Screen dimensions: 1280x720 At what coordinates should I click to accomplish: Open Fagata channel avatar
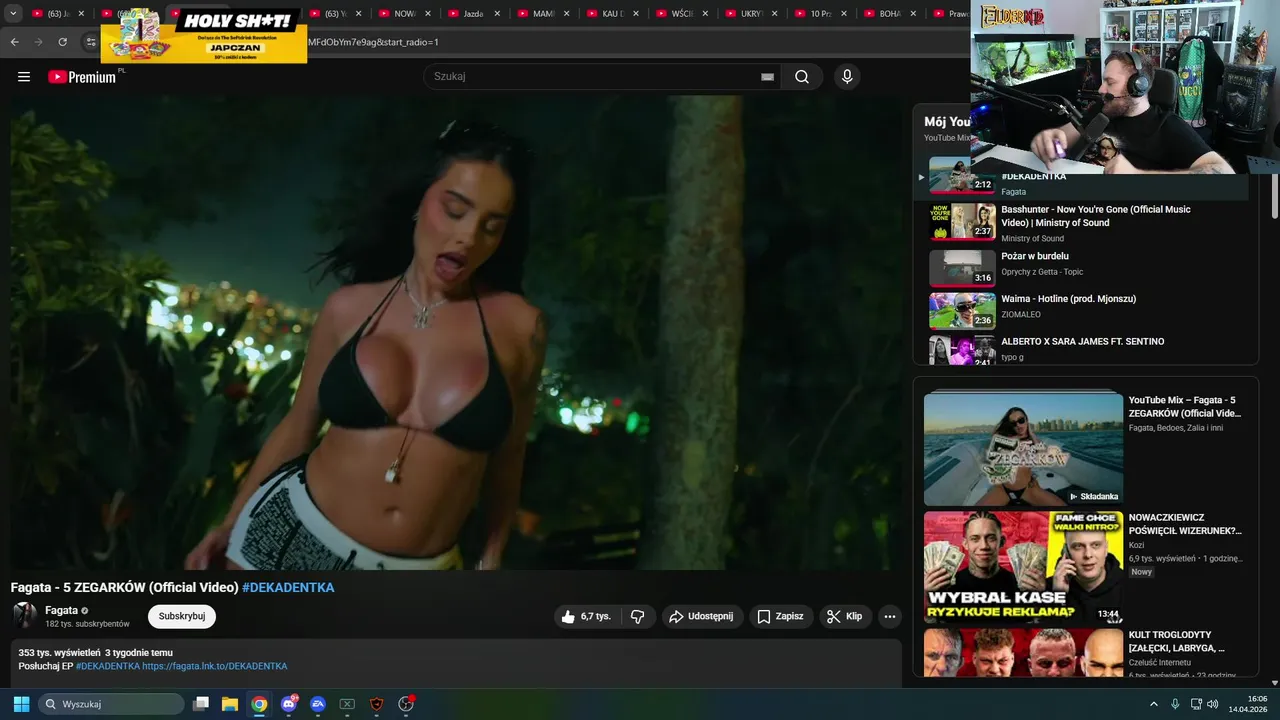coord(24,616)
